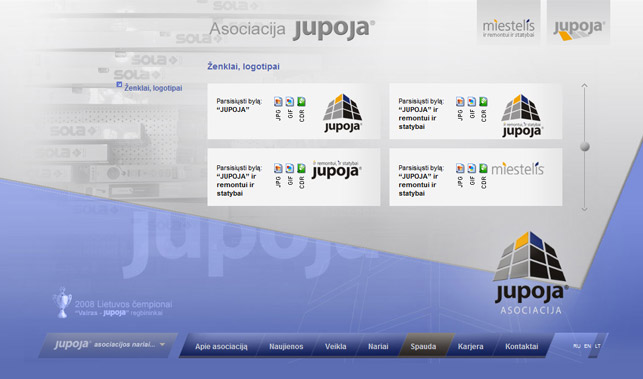
Task: Switch language to LT
Action: [x=597, y=346]
